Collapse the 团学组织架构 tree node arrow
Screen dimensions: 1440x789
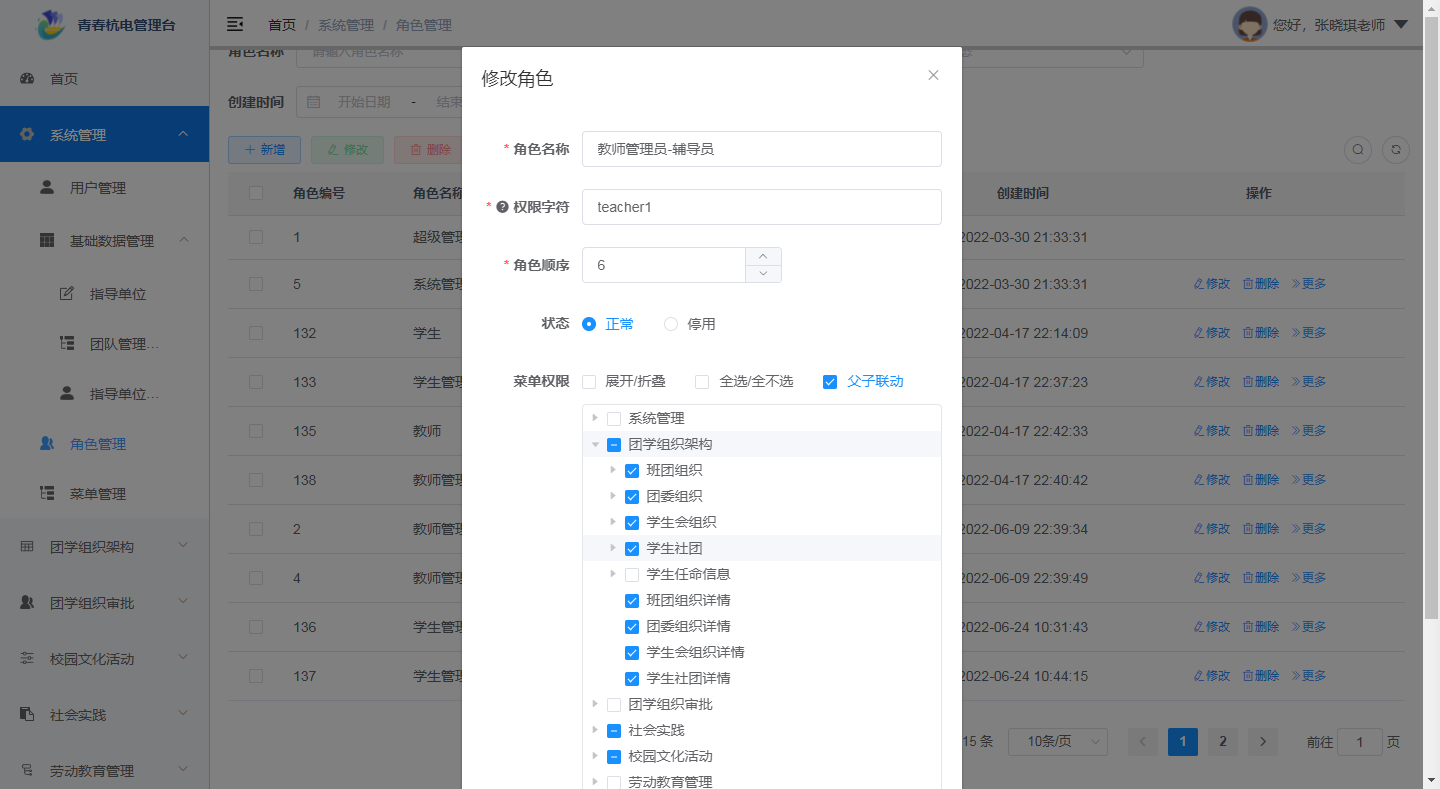595,444
